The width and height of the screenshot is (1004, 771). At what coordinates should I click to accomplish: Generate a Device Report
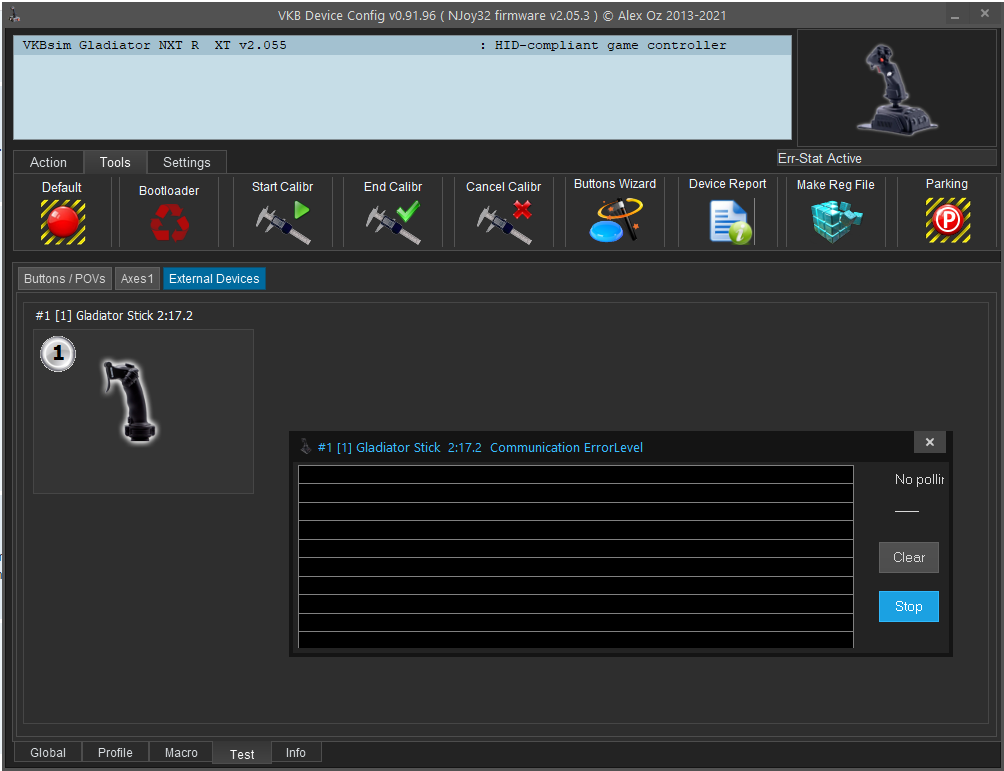click(x=731, y=222)
